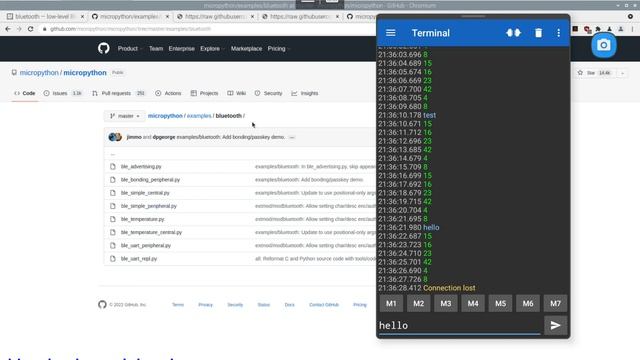The height and width of the screenshot is (360, 640).
Task: Send the message with arrow button
Action: point(556,325)
